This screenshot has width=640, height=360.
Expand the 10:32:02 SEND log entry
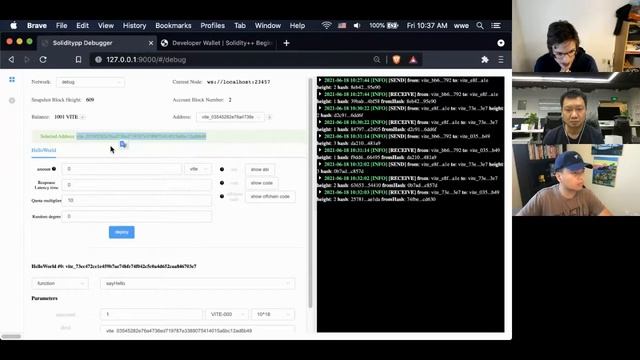(x=320, y=164)
